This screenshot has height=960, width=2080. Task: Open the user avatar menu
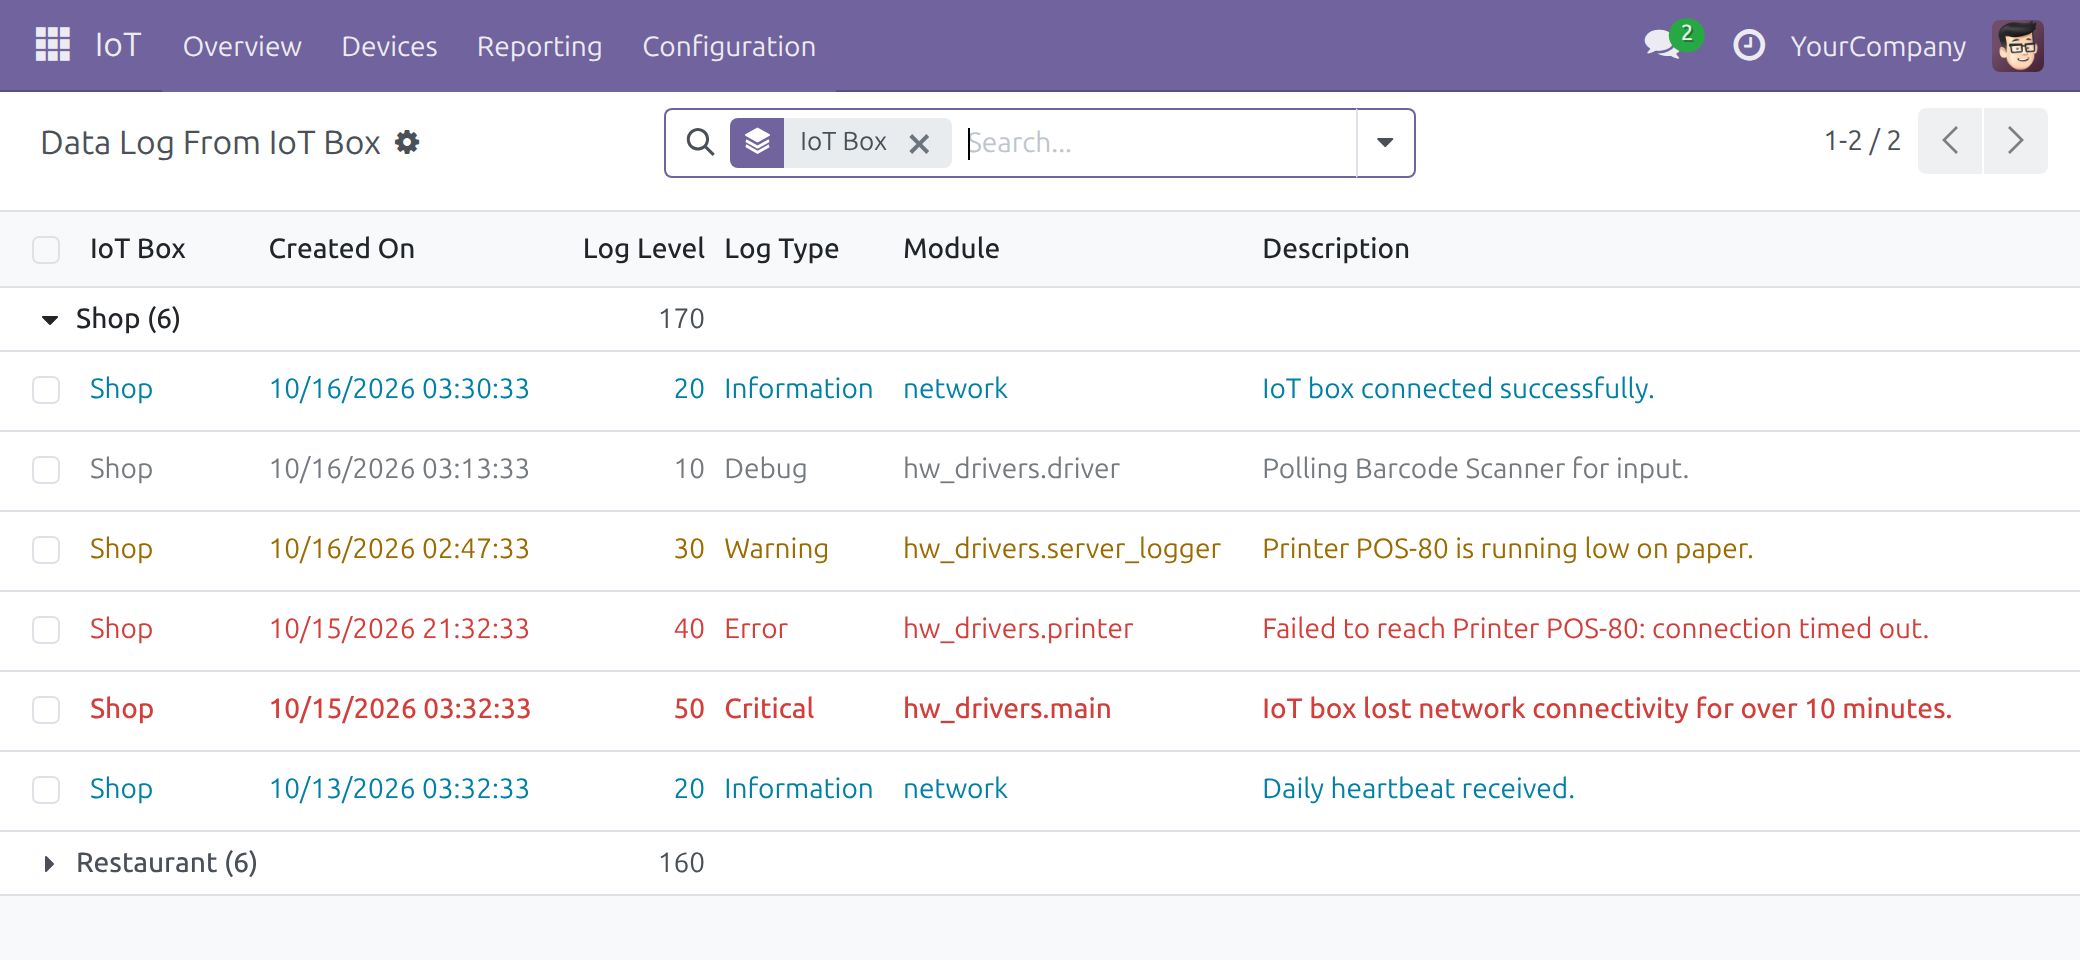2017,45
